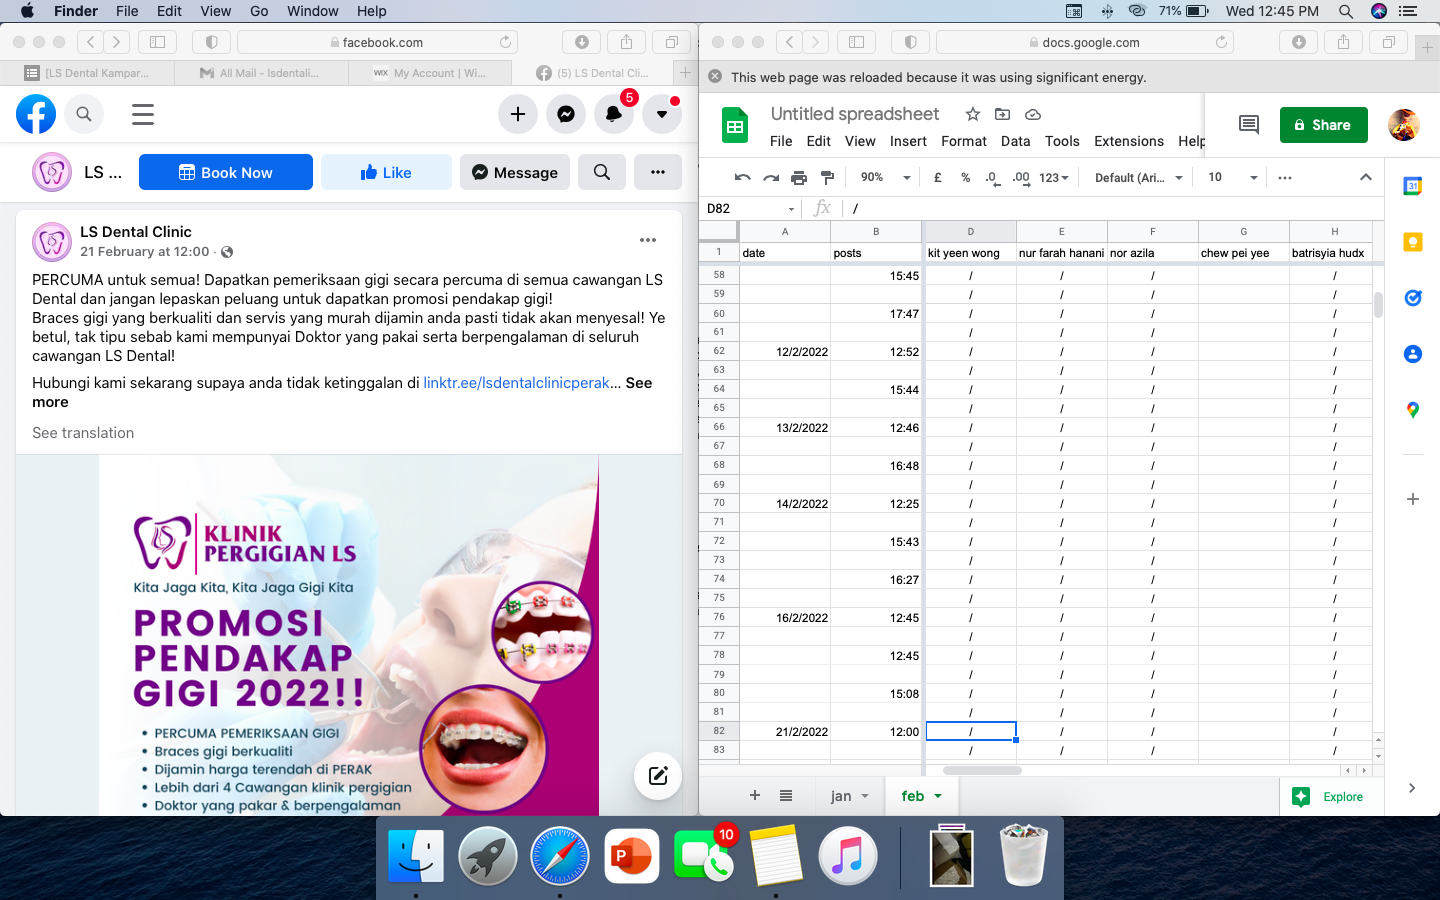The height and width of the screenshot is (900, 1440).
Task: Click the Message button
Action: coord(515,172)
